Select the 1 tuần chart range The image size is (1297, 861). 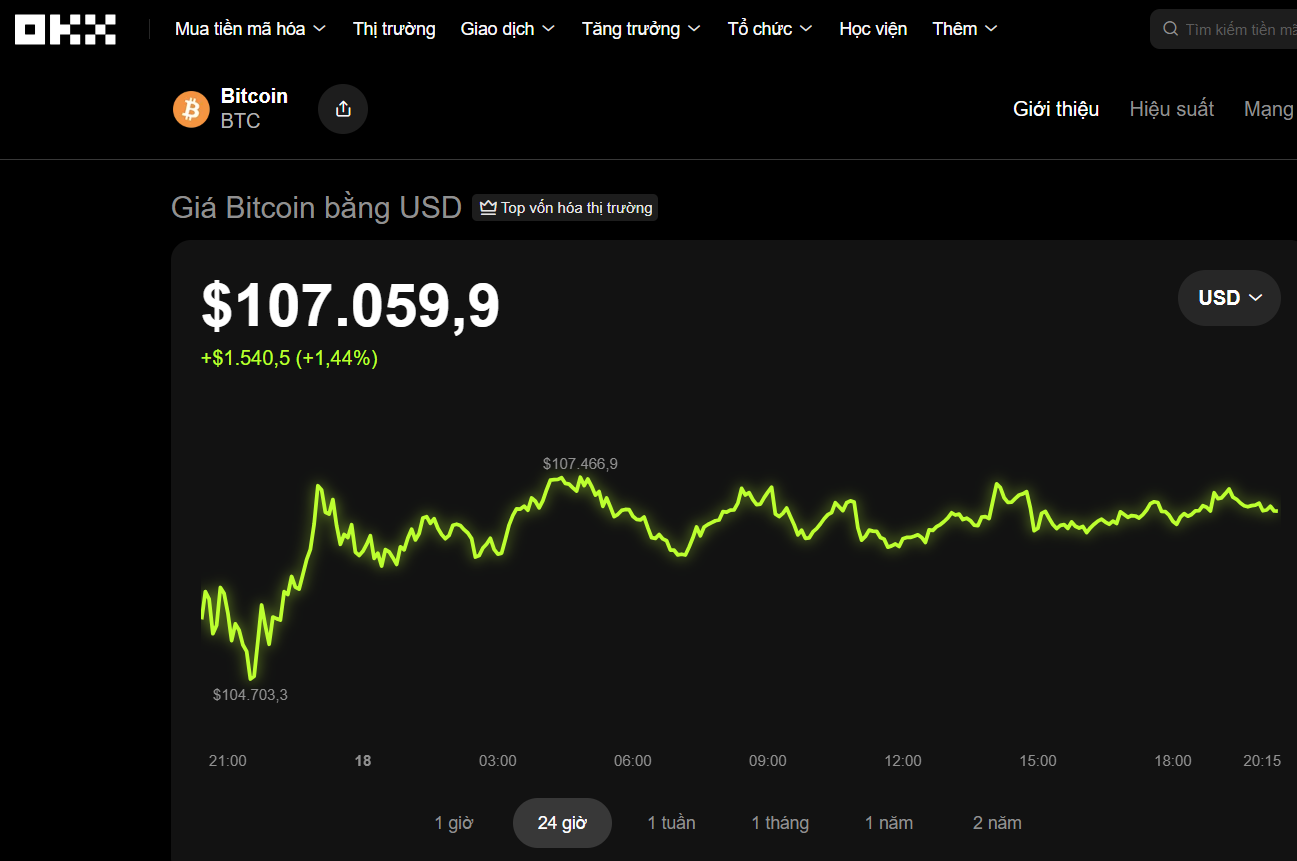(x=671, y=823)
